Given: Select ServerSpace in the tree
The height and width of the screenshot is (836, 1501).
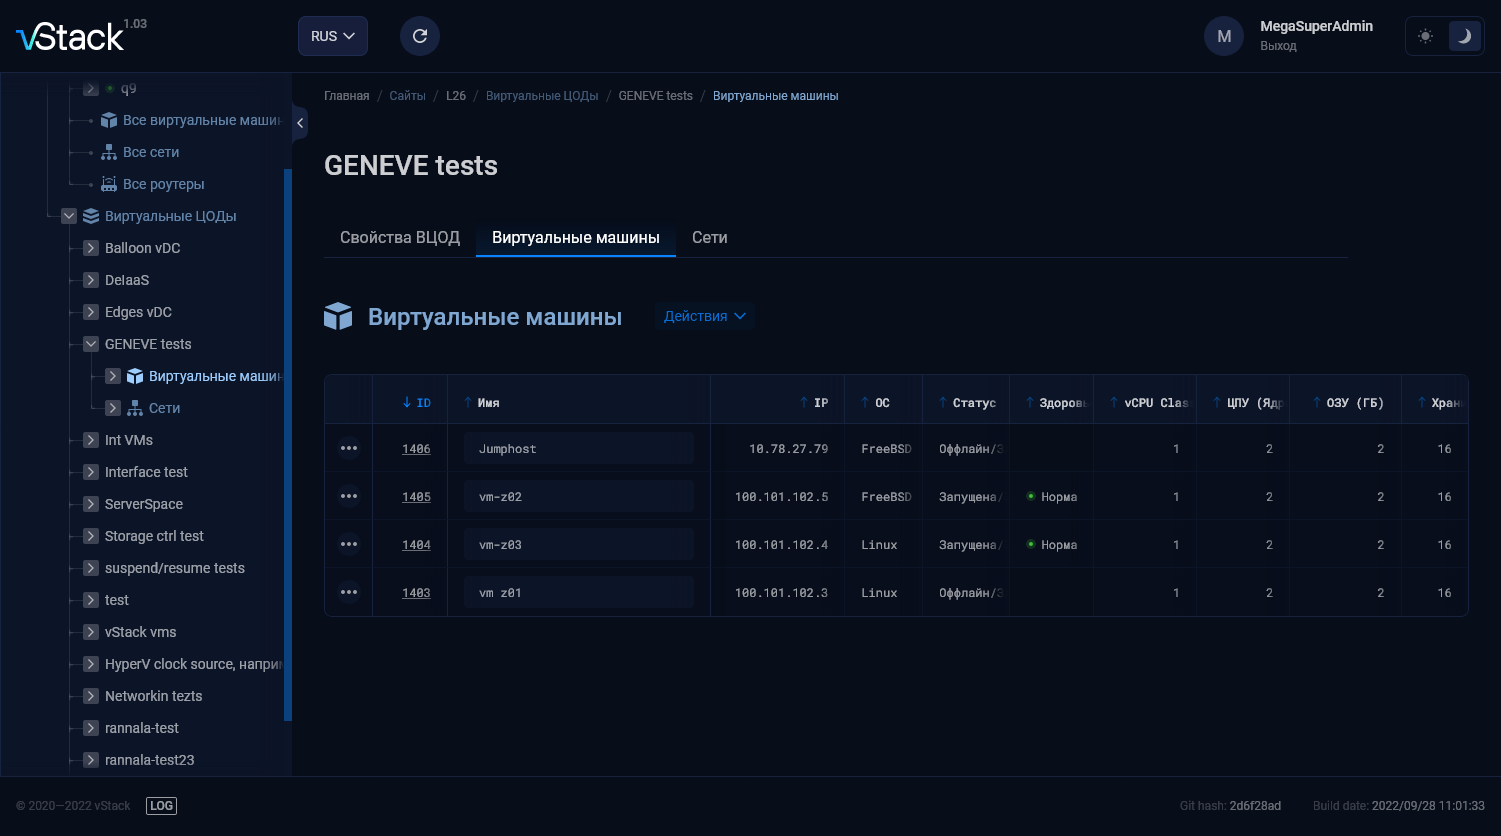Looking at the screenshot, I should [x=144, y=504].
